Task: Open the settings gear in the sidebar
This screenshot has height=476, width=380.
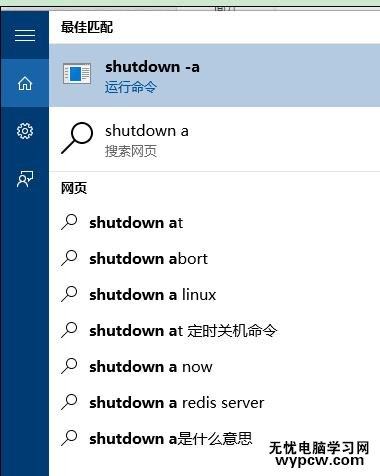Action: tap(25, 131)
